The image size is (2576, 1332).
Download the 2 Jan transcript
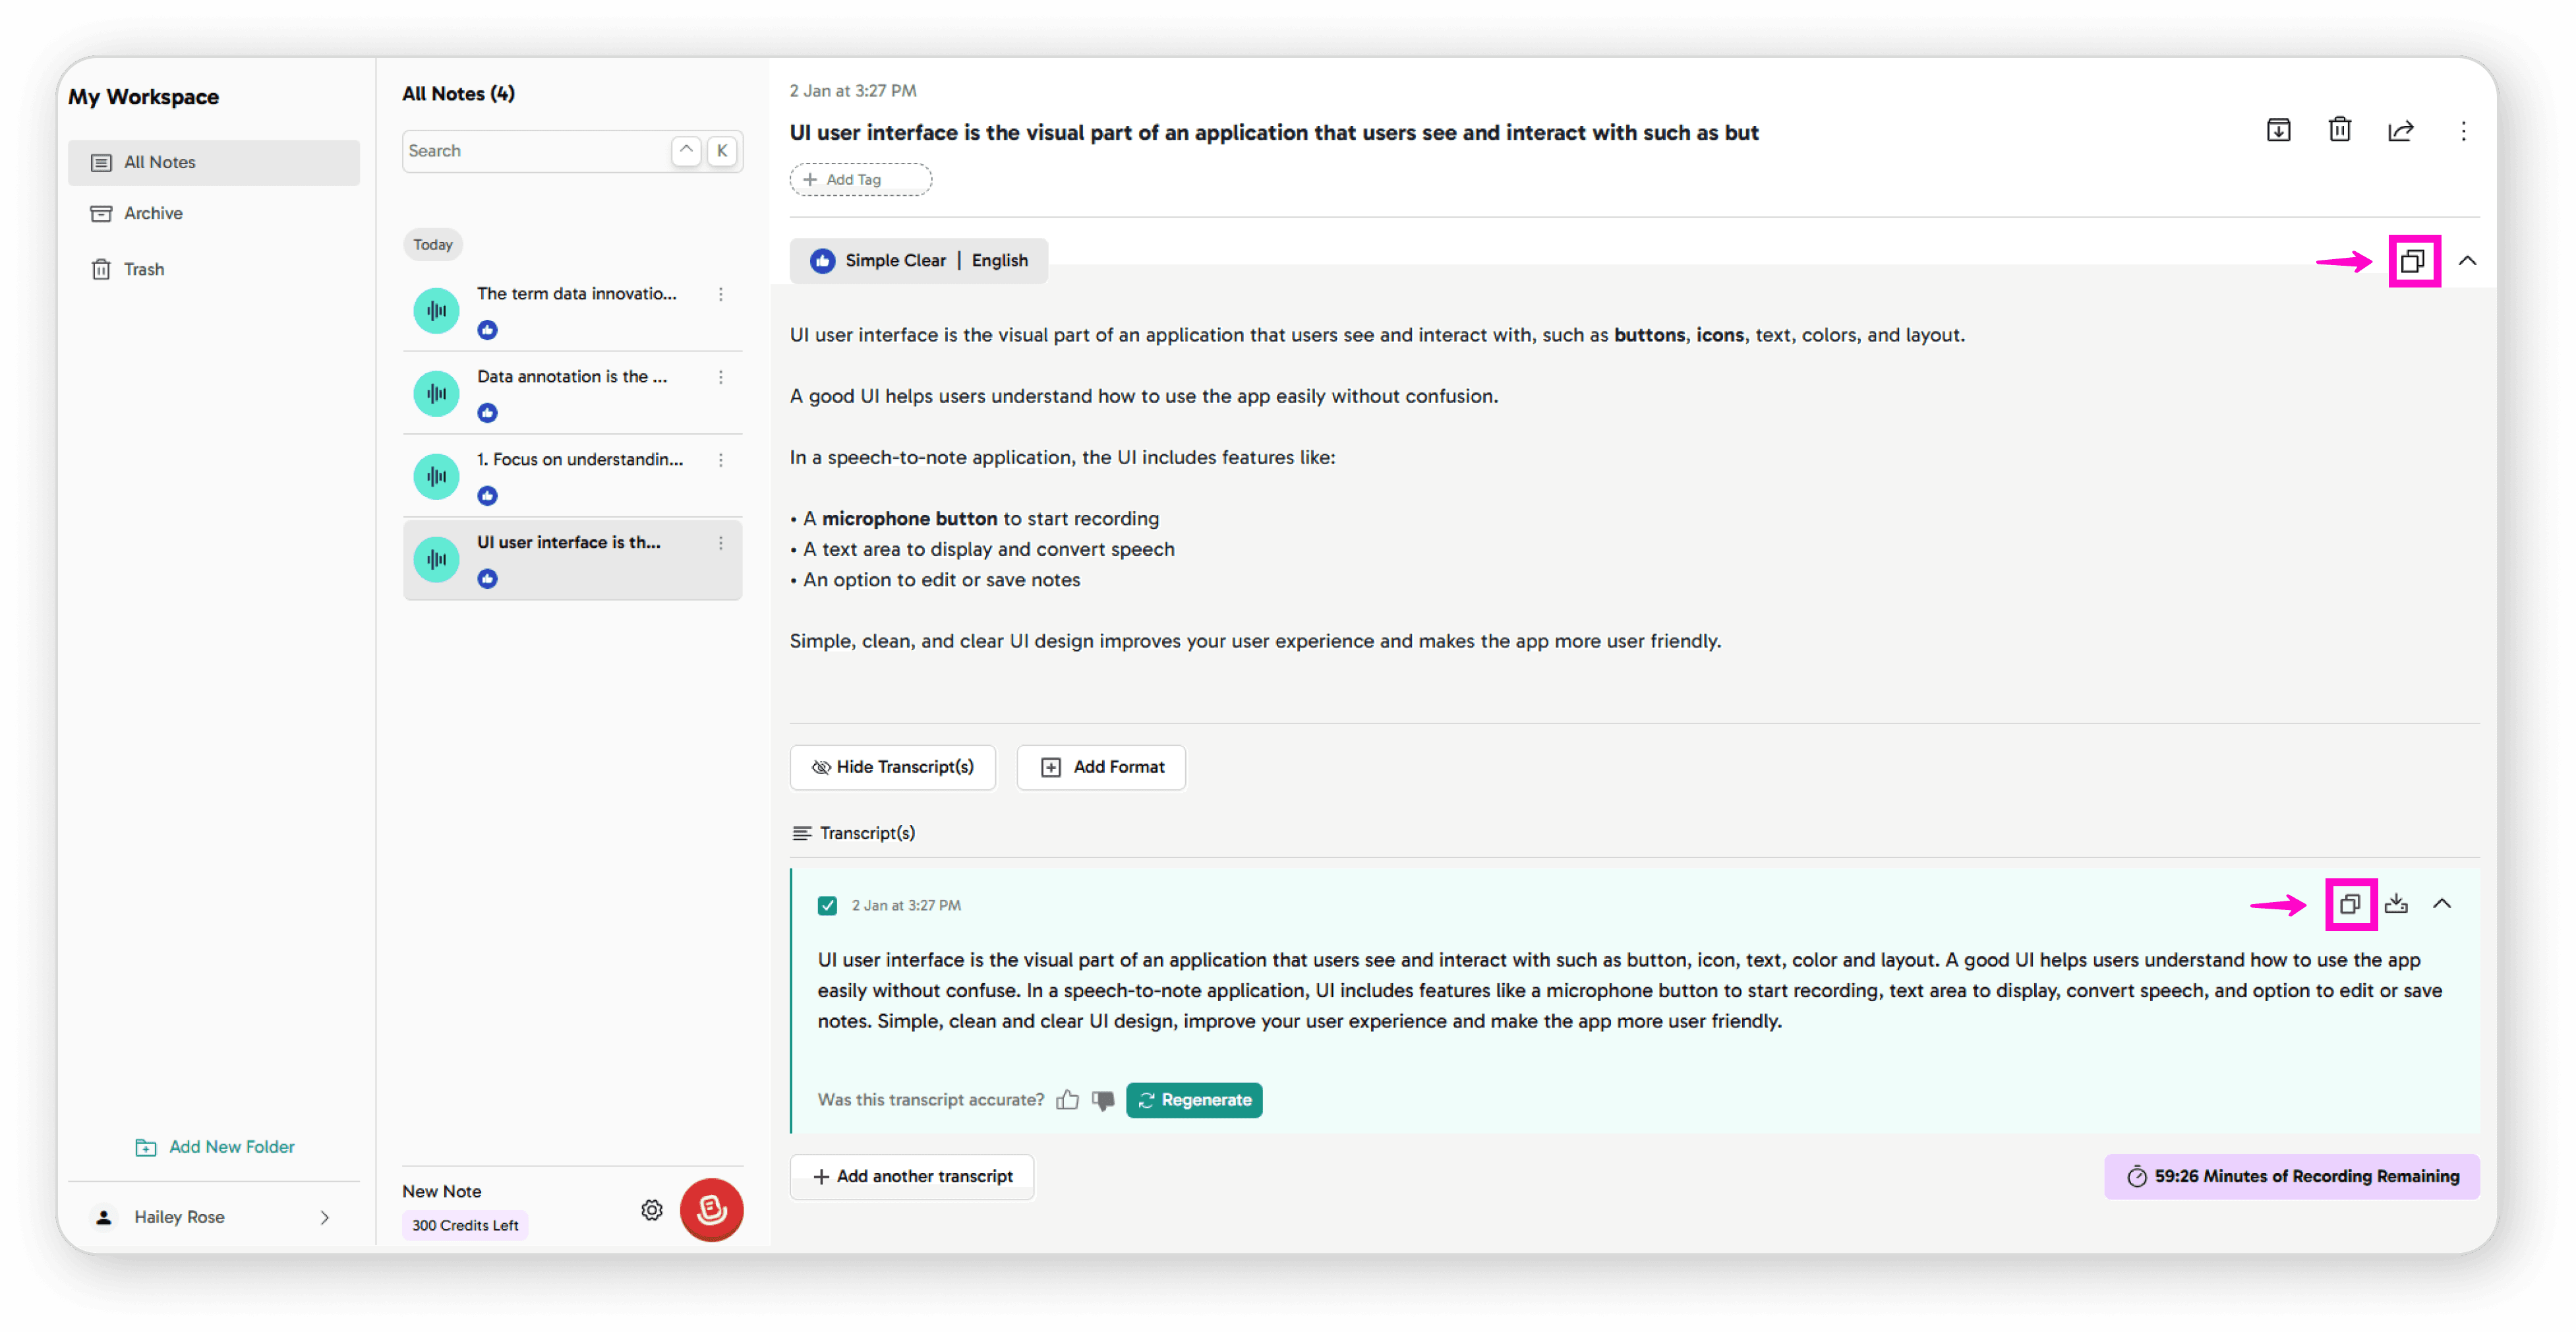pos(2397,904)
